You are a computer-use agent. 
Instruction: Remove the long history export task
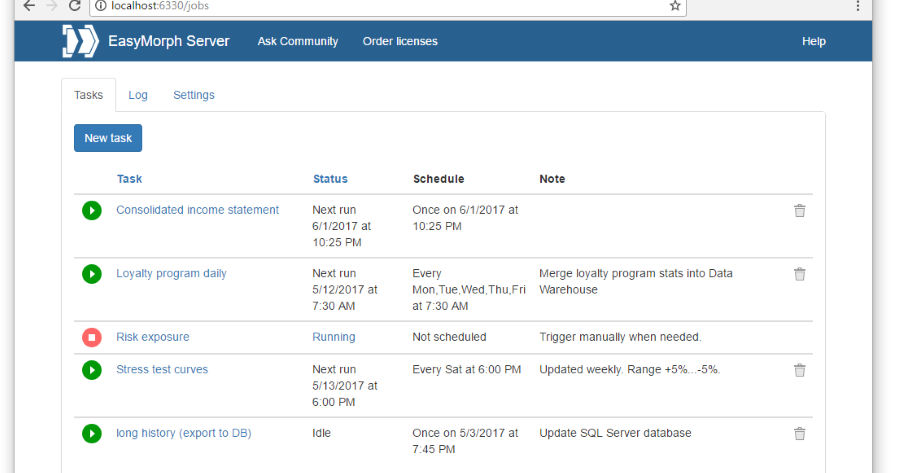pos(799,434)
